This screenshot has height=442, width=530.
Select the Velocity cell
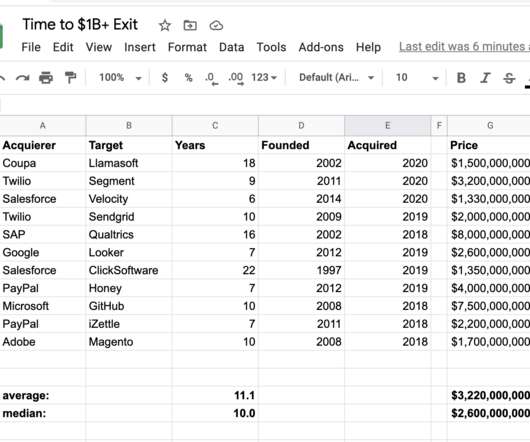pyautogui.click(x=129, y=199)
